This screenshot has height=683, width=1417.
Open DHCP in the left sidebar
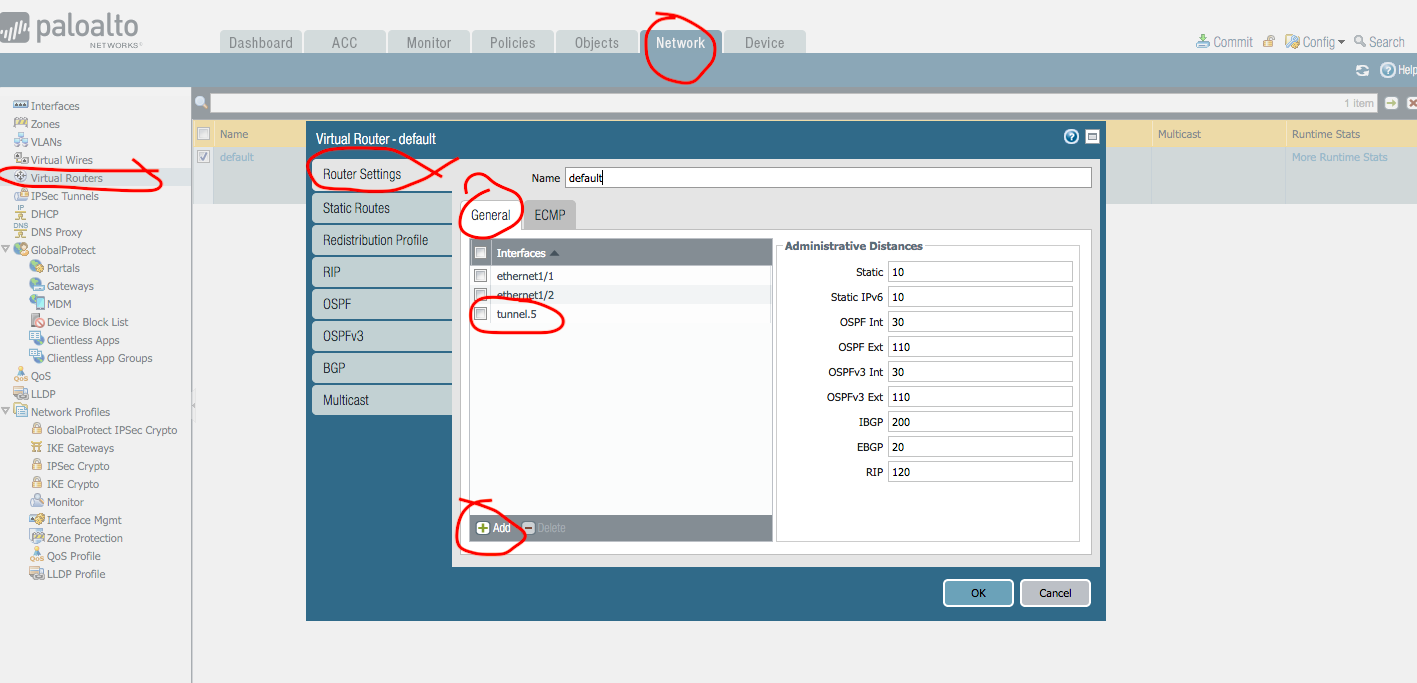[x=44, y=214]
